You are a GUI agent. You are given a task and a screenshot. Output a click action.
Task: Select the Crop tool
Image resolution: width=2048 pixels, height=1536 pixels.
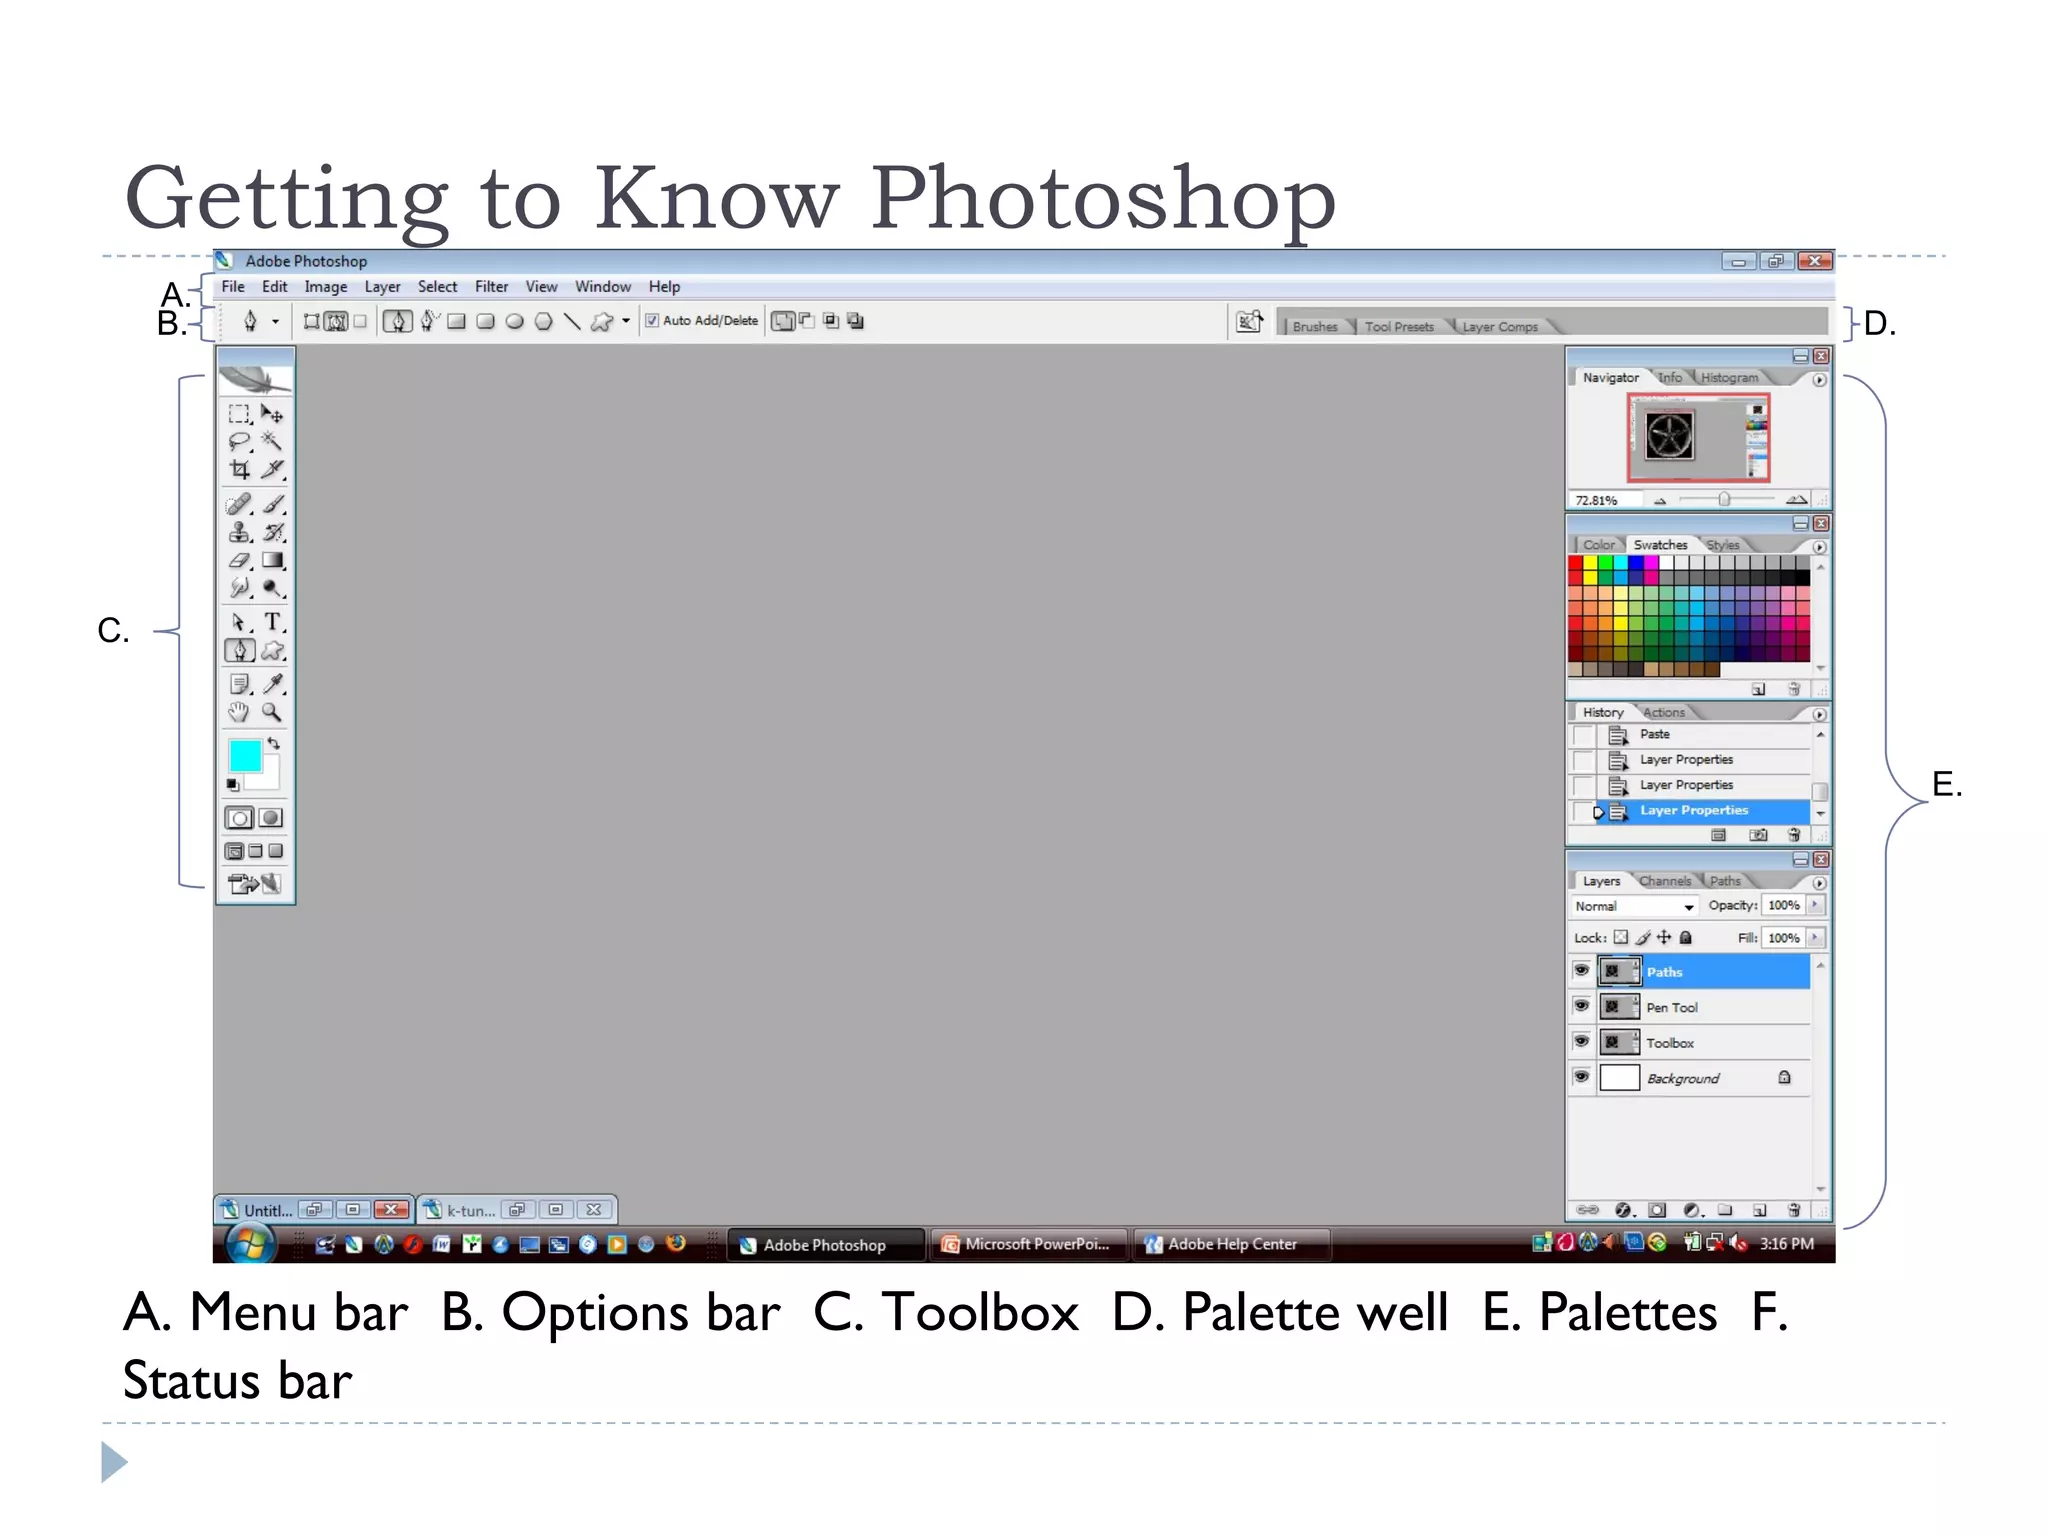[x=239, y=469]
